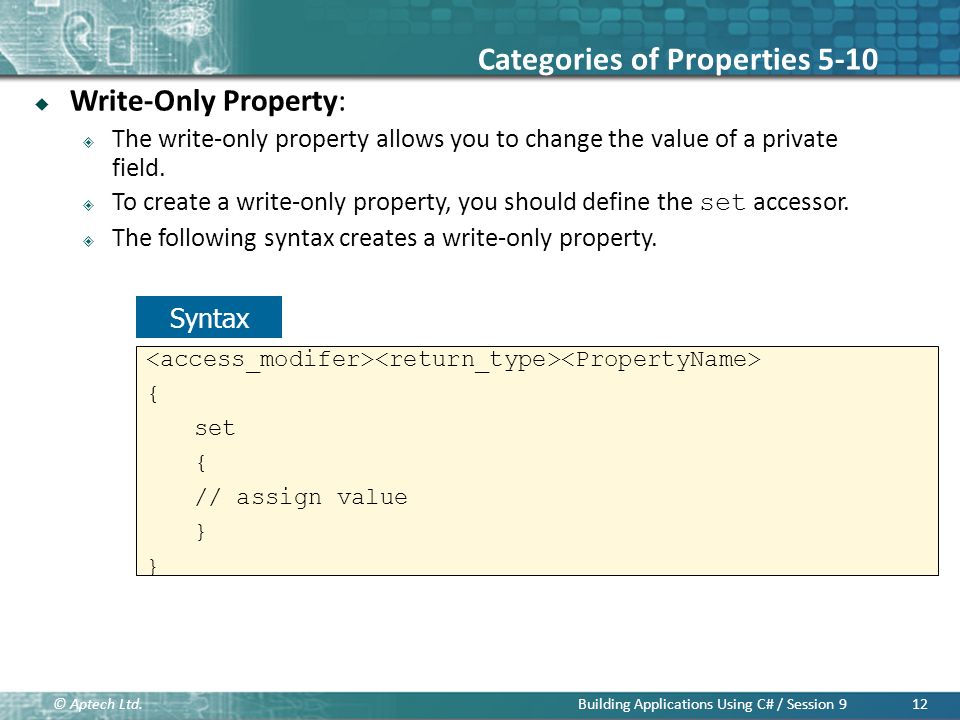This screenshot has height=720, width=960.
Task: Click the sentence starting 'The write-only property allows'
Action: pyautogui.click(x=474, y=153)
